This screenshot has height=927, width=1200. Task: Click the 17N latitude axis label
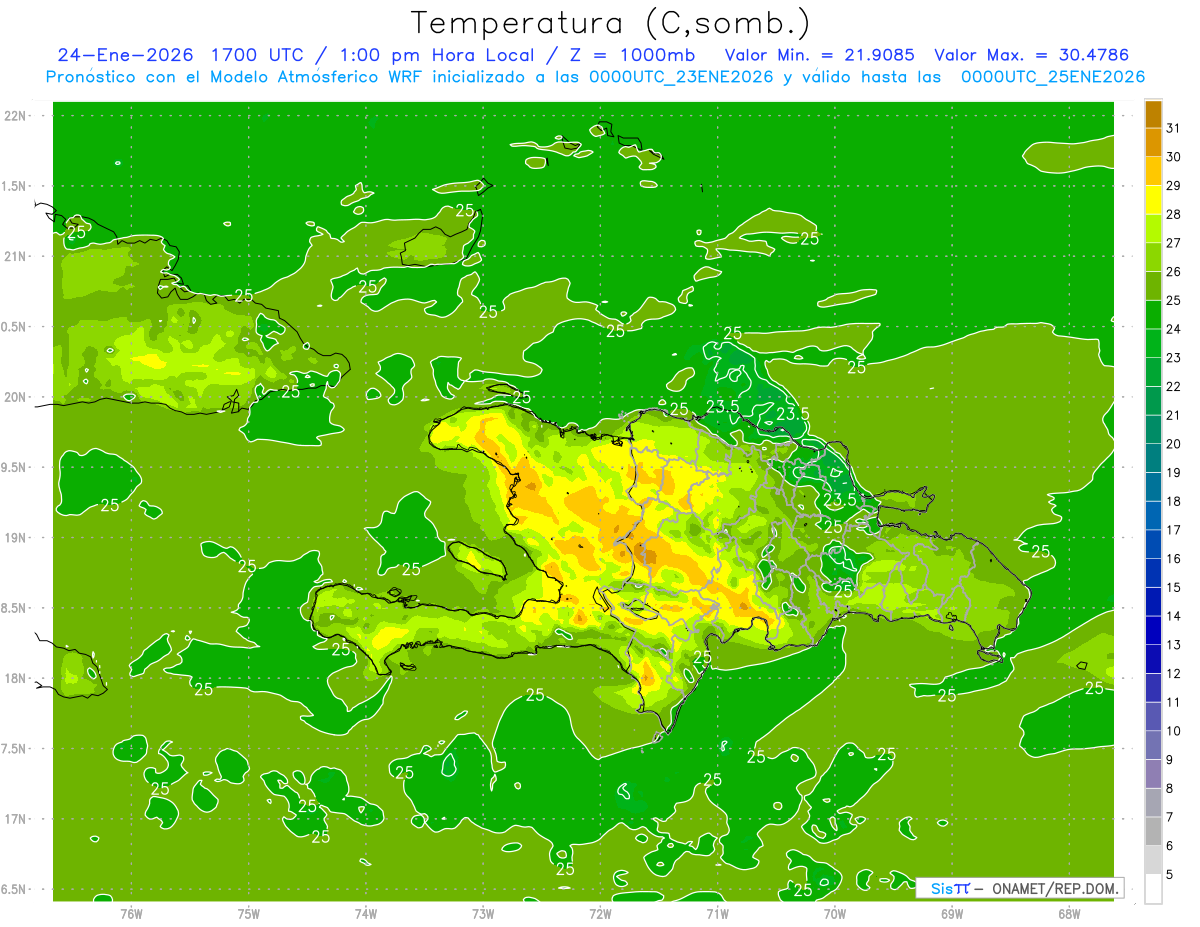click(16, 819)
